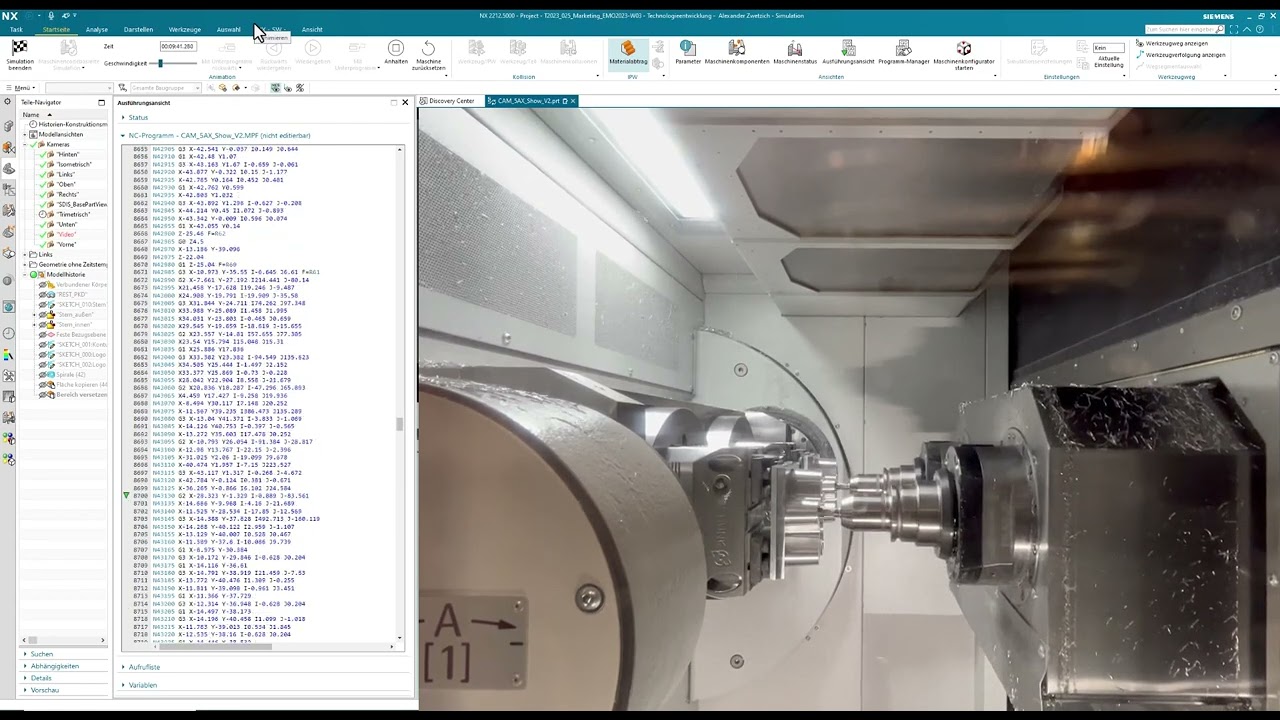Click Maschine zurücksetzen icon
This screenshot has height=720, width=1280.
(428, 48)
